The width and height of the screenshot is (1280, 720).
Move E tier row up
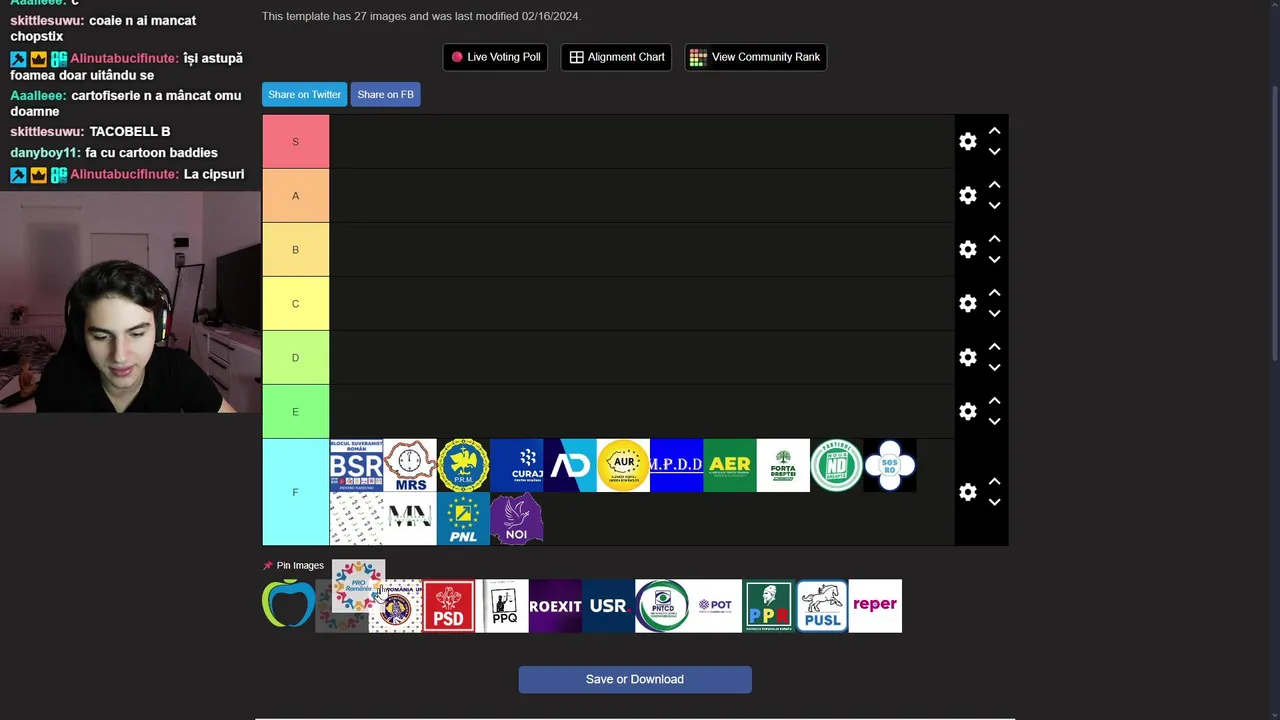(994, 401)
